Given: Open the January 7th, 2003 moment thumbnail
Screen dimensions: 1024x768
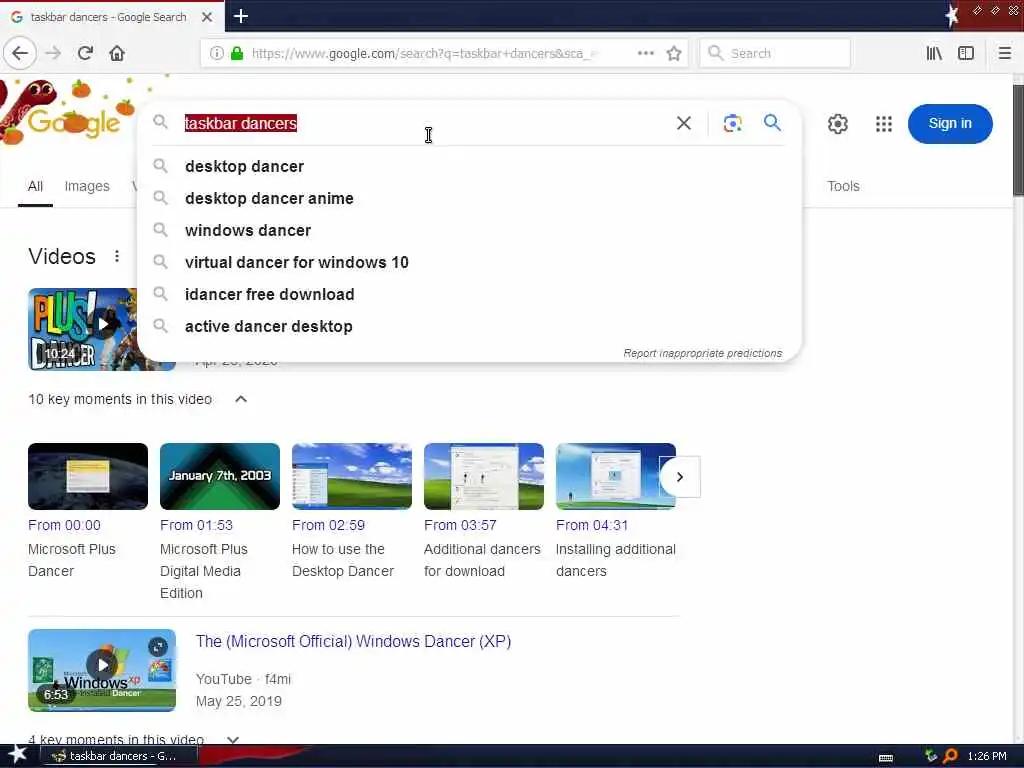Looking at the screenshot, I should 219,476.
